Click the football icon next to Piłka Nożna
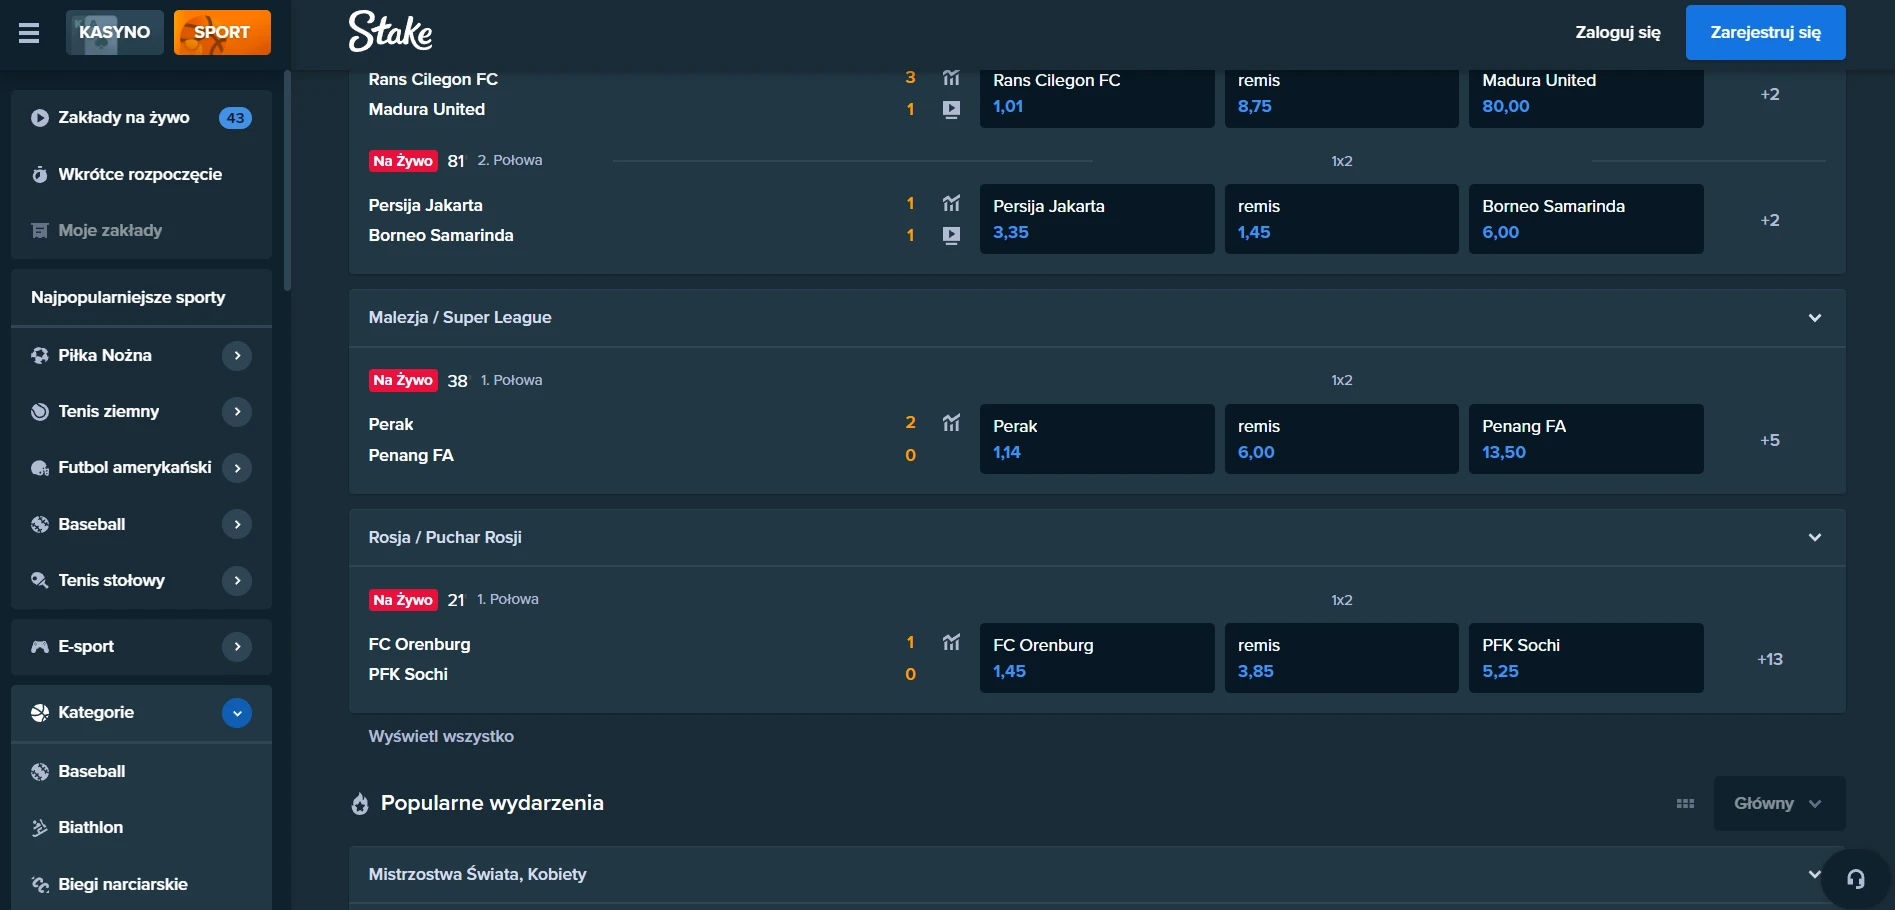 coord(40,355)
